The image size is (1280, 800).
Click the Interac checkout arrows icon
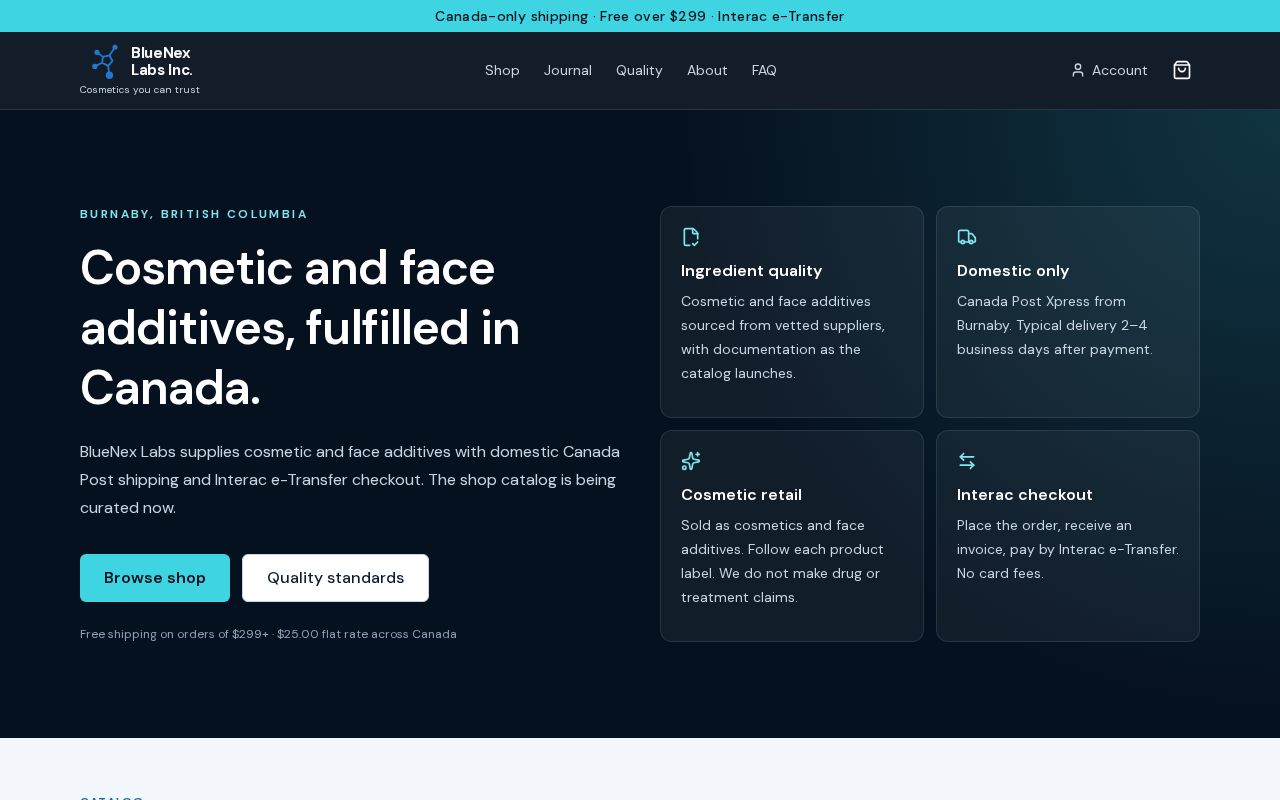(967, 461)
